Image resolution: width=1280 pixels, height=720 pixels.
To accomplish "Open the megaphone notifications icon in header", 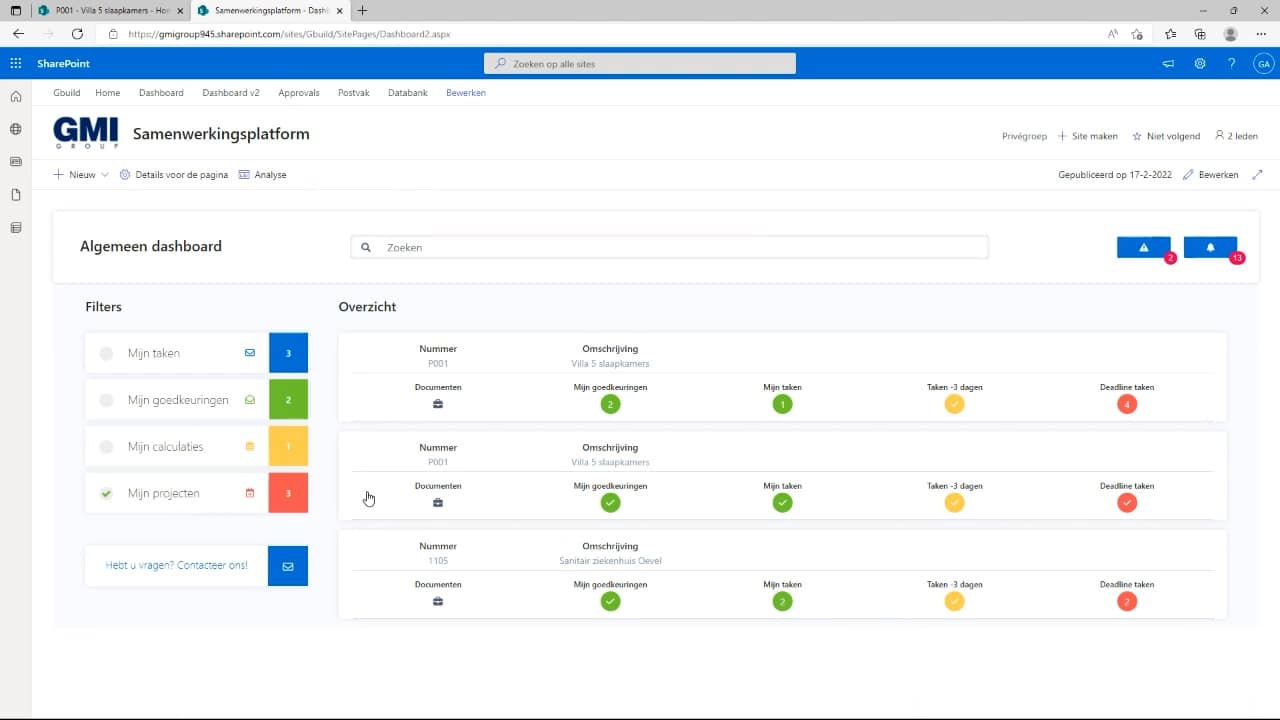I will point(1168,63).
